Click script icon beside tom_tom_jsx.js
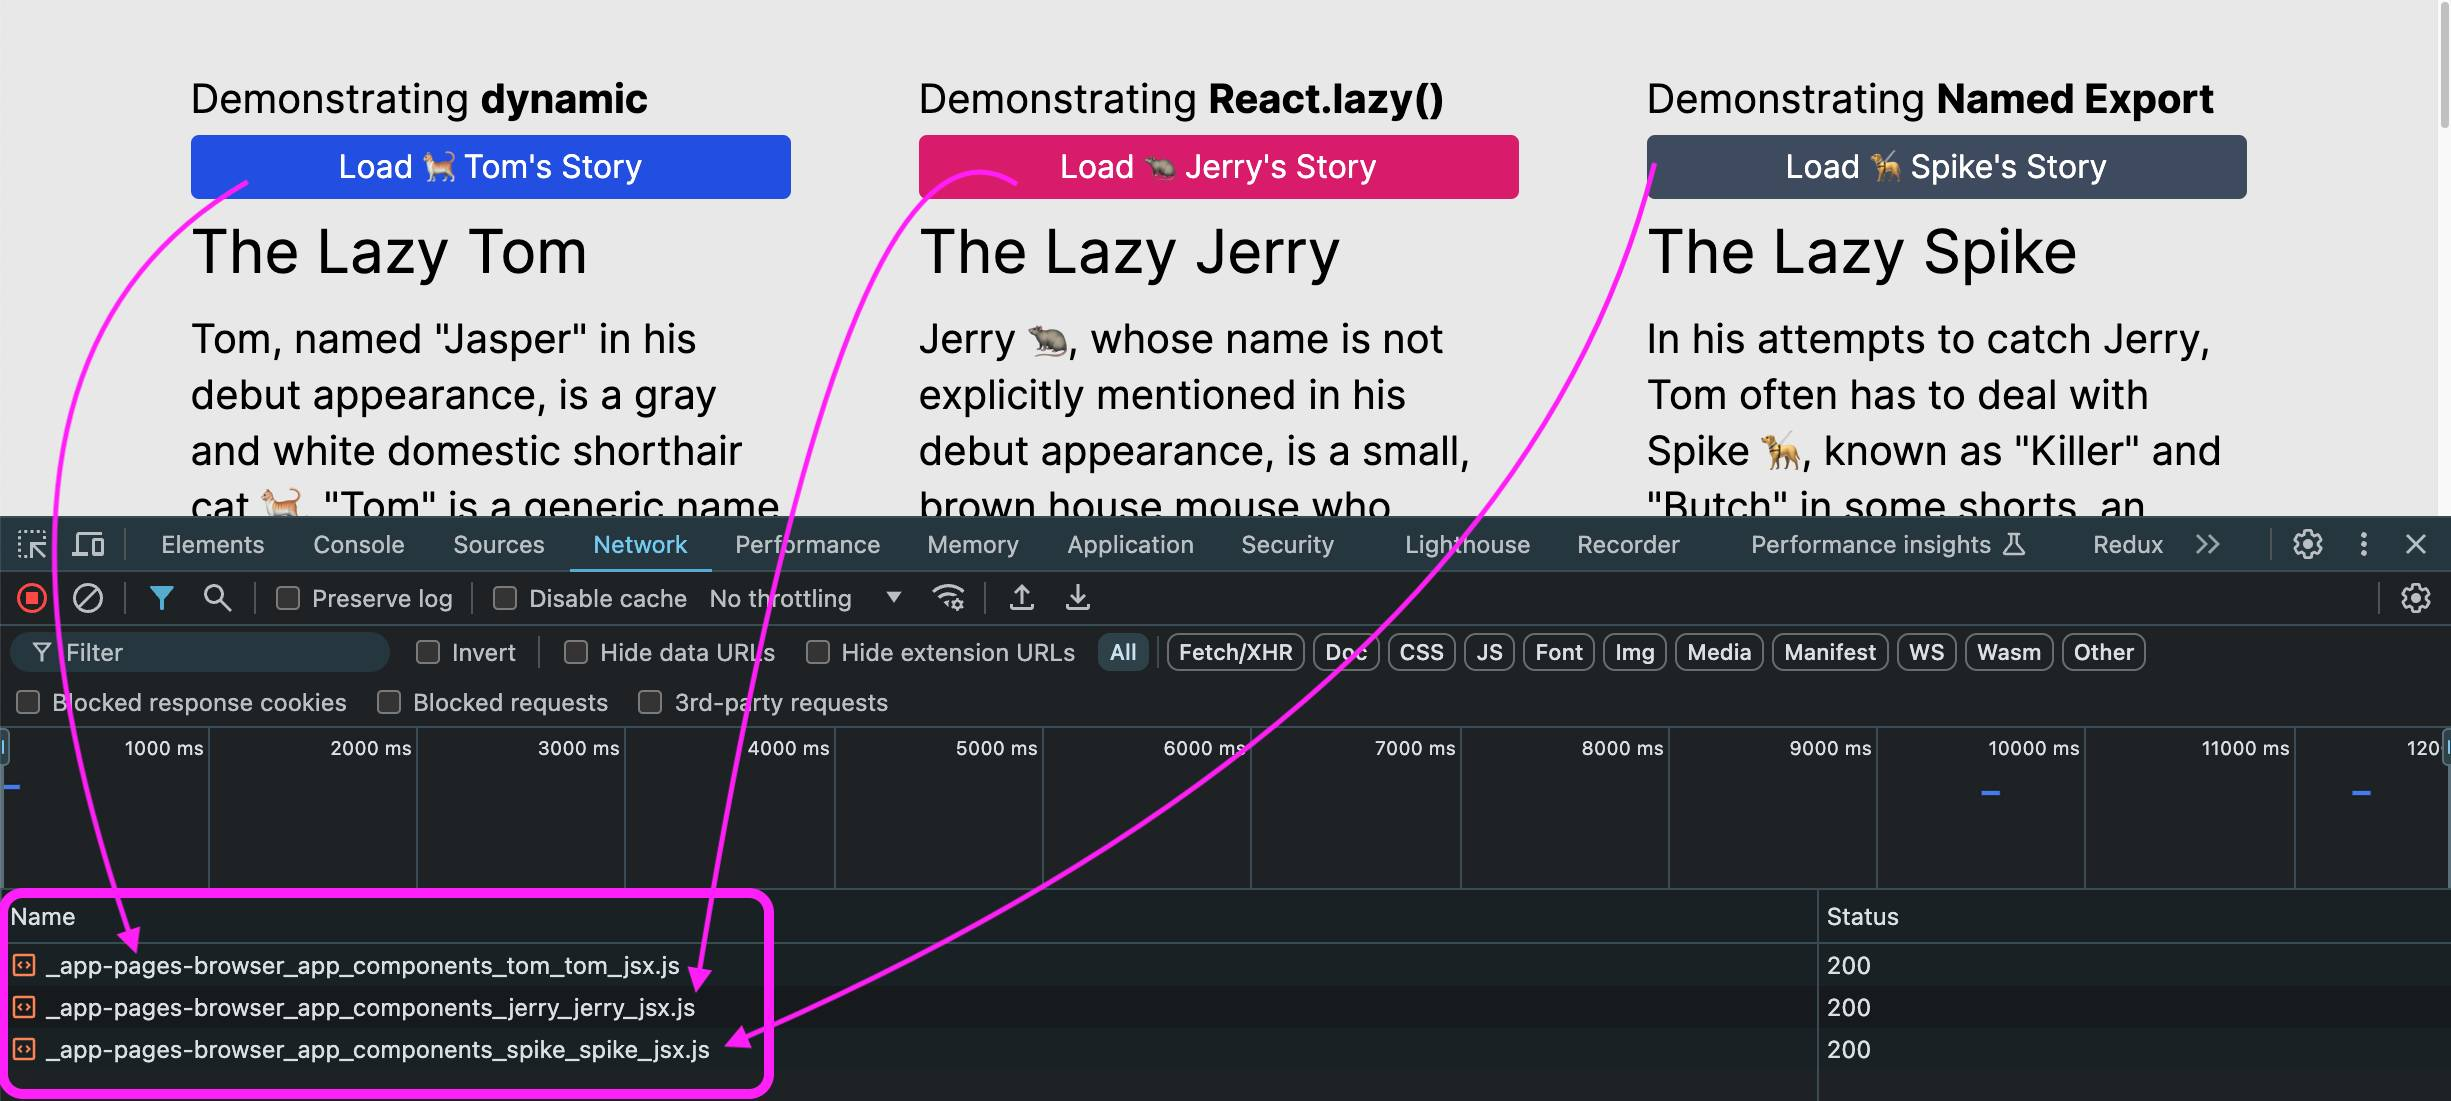The height and width of the screenshot is (1101, 2451). [24, 965]
